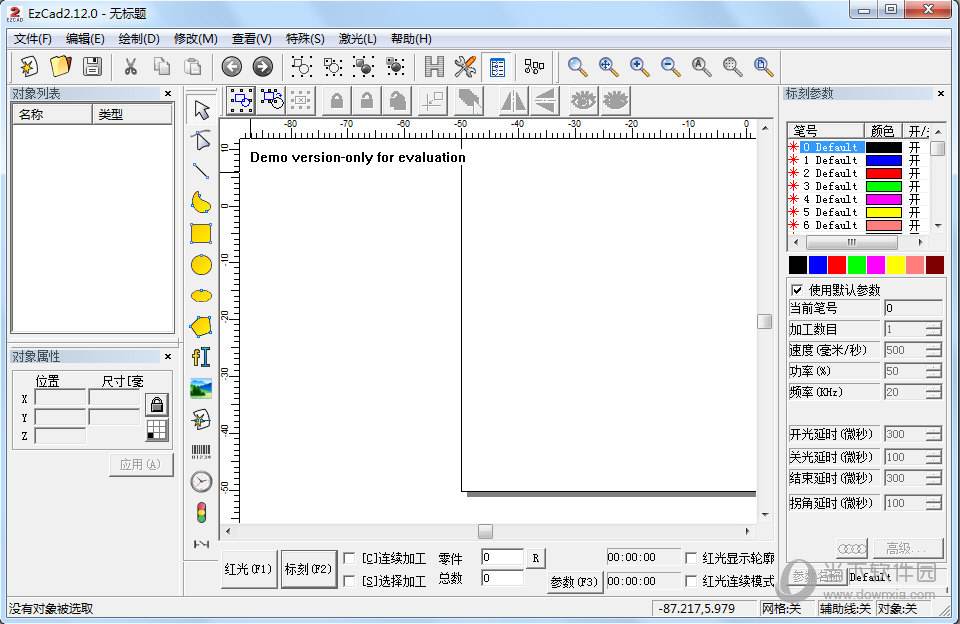Select the bitmap image import tool

coord(201,388)
